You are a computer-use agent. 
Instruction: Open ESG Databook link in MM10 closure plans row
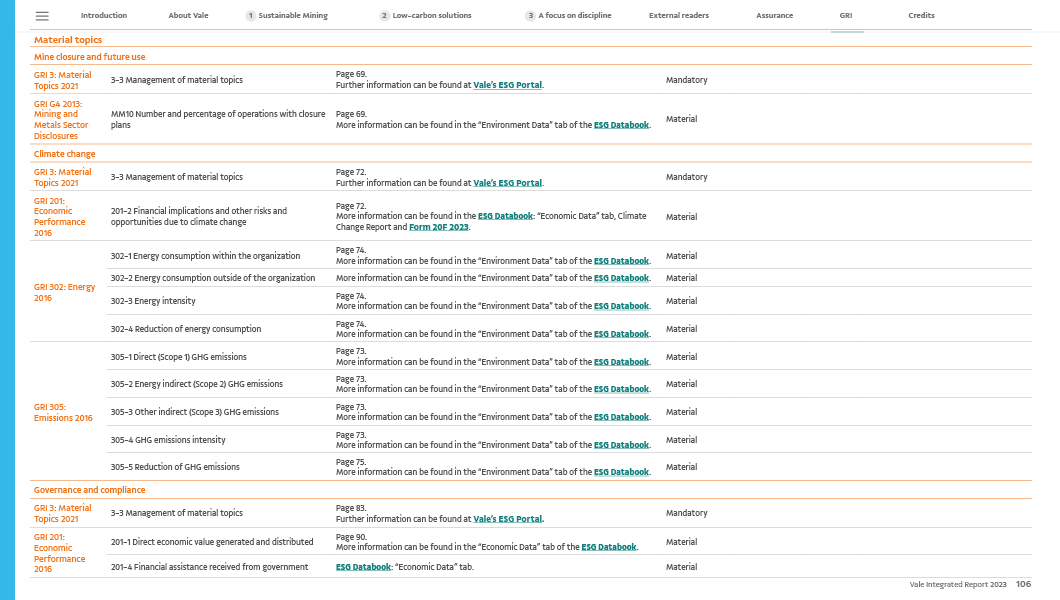click(x=621, y=125)
